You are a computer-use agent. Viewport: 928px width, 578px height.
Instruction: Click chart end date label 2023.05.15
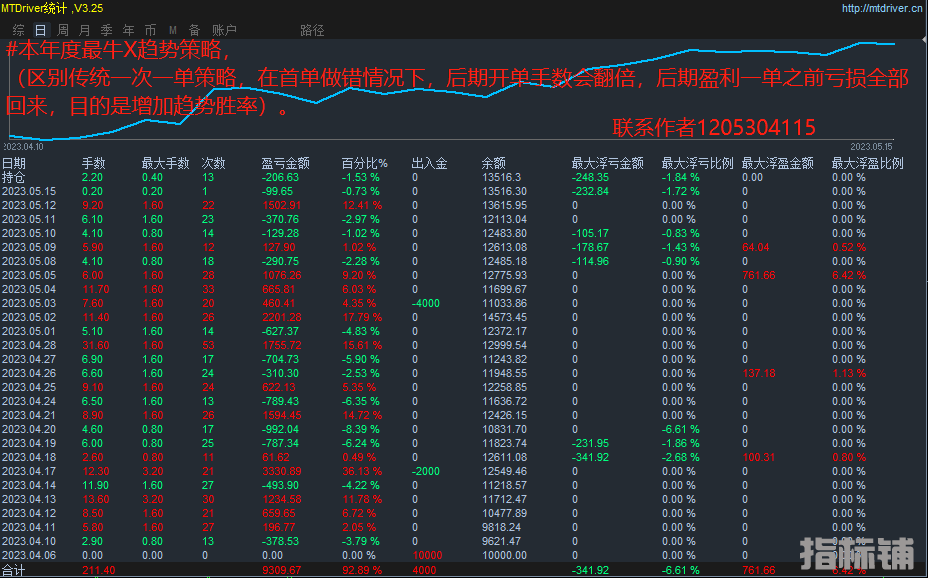pos(871,147)
